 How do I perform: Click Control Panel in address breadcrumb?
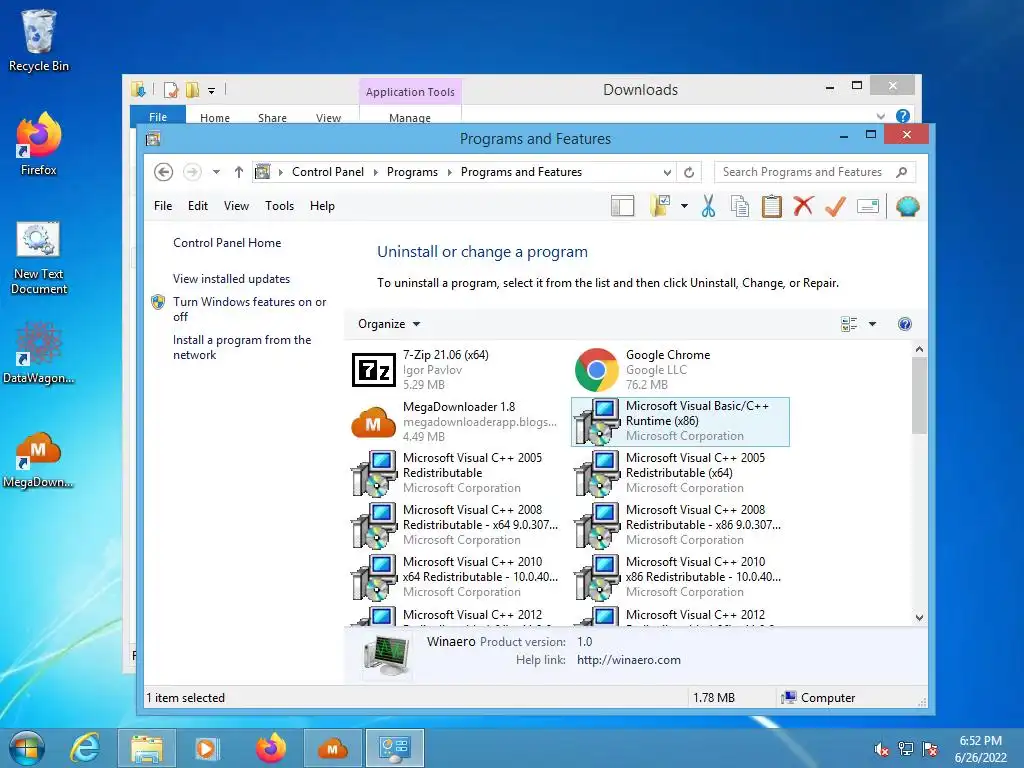[x=328, y=172]
